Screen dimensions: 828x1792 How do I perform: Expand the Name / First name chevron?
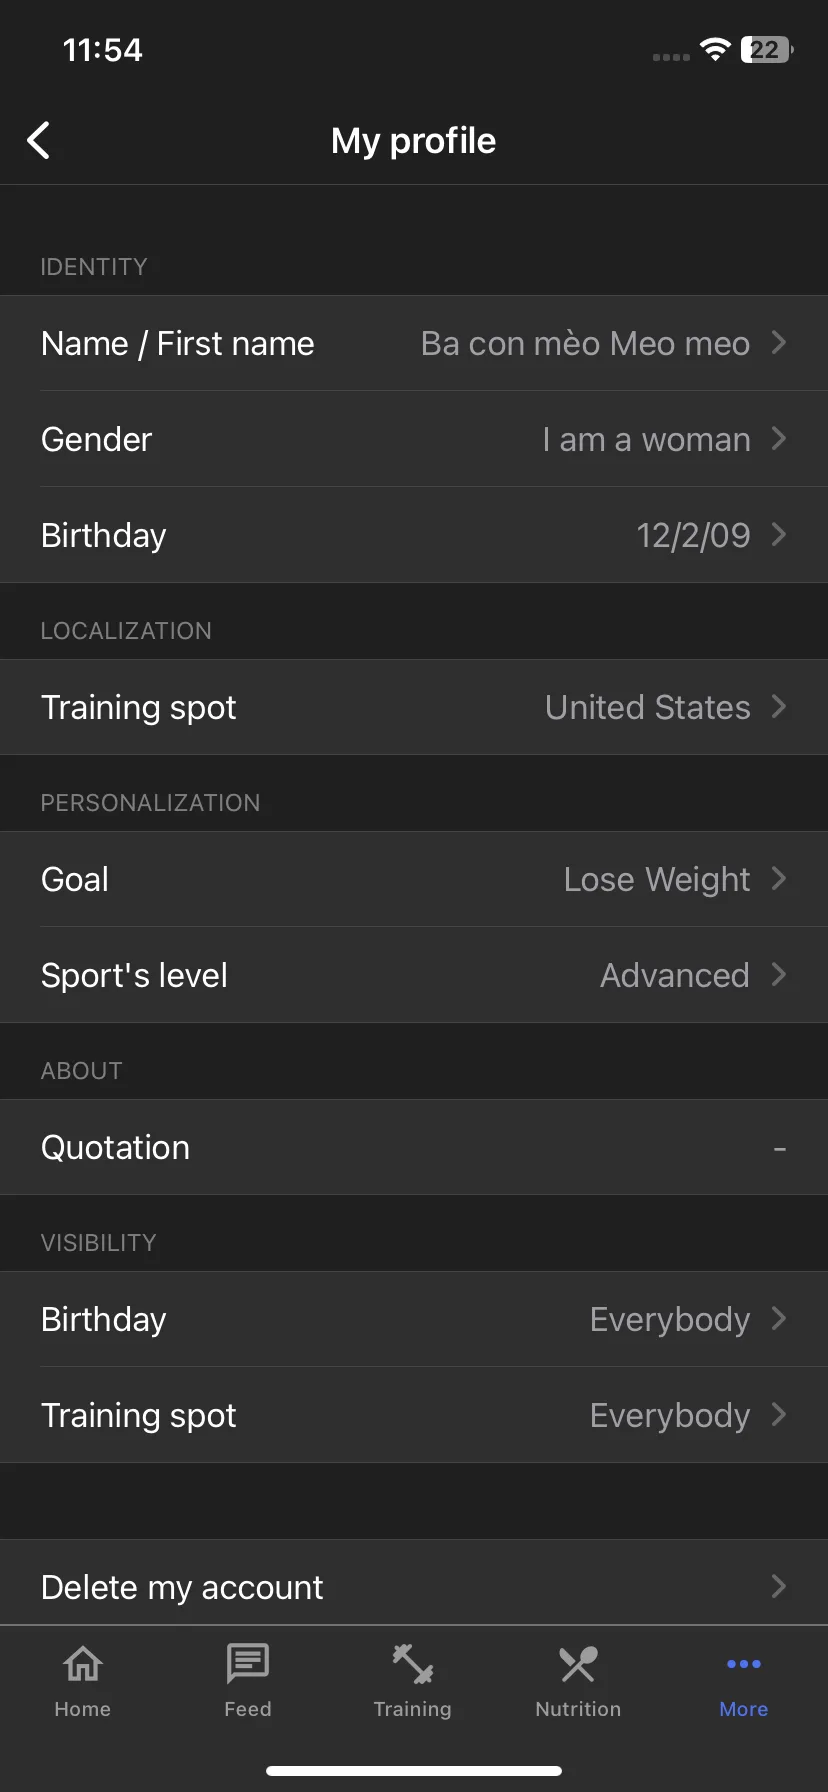[x=779, y=343]
